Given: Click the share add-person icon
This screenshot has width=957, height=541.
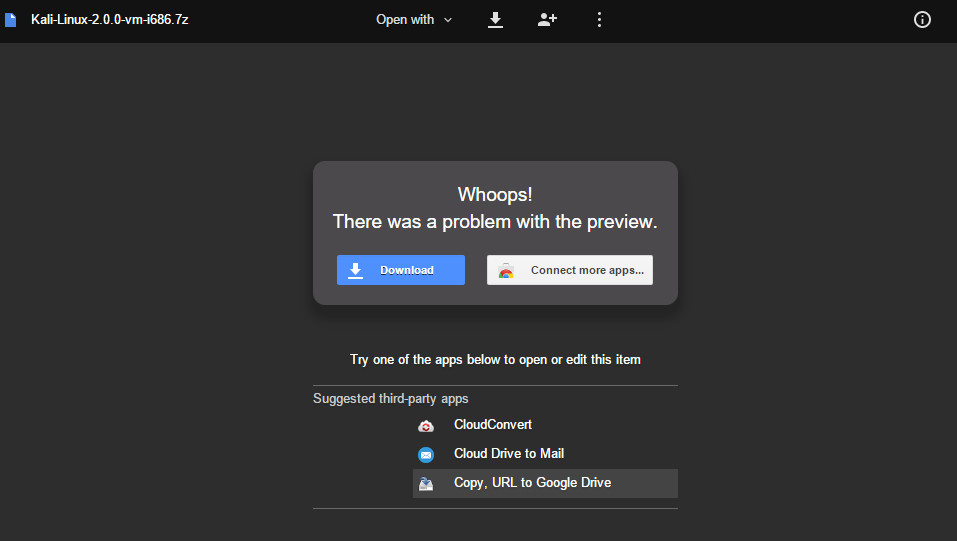Looking at the screenshot, I should pos(547,20).
